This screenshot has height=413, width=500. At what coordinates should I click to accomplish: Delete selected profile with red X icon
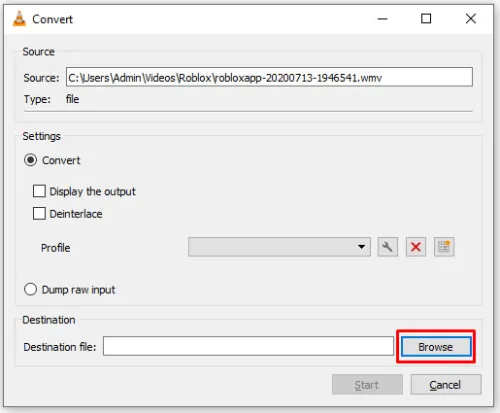click(x=416, y=247)
